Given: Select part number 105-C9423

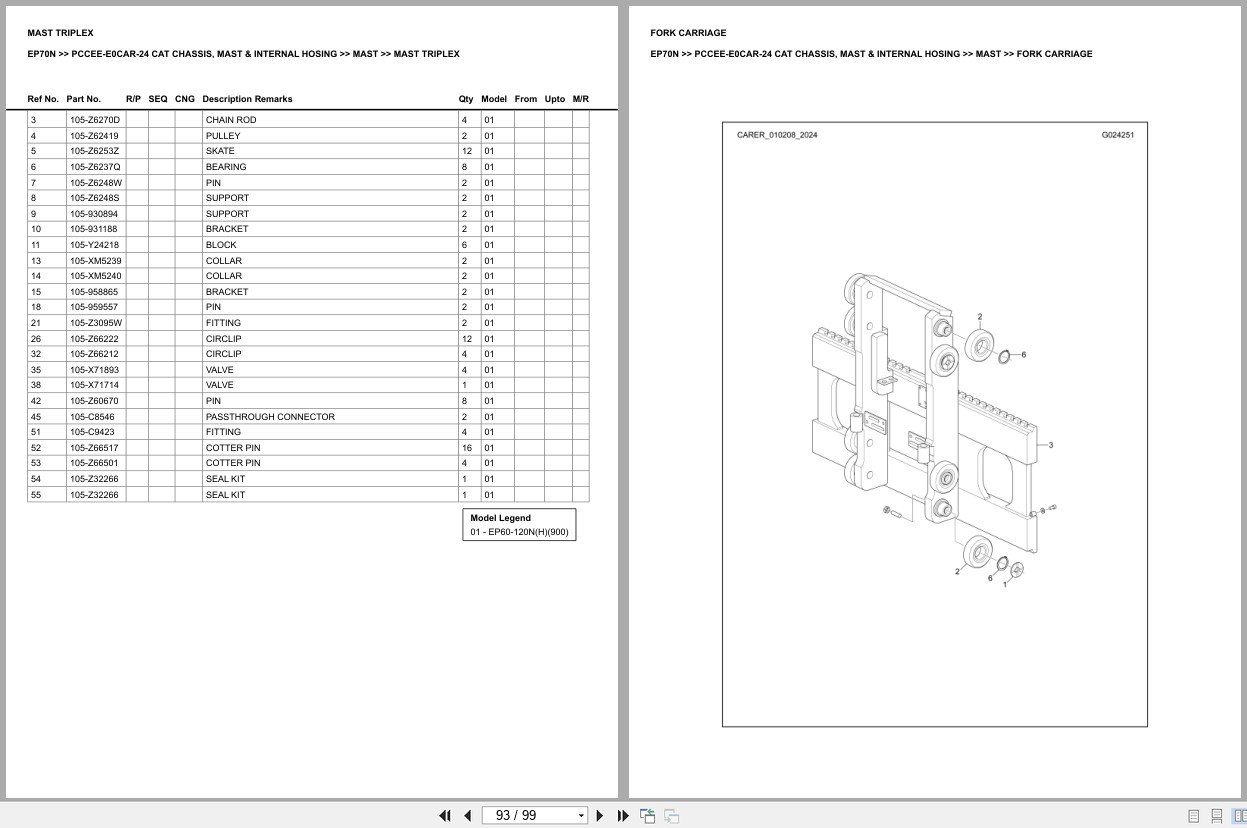Looking at the screenshot, I should point(92,432).
